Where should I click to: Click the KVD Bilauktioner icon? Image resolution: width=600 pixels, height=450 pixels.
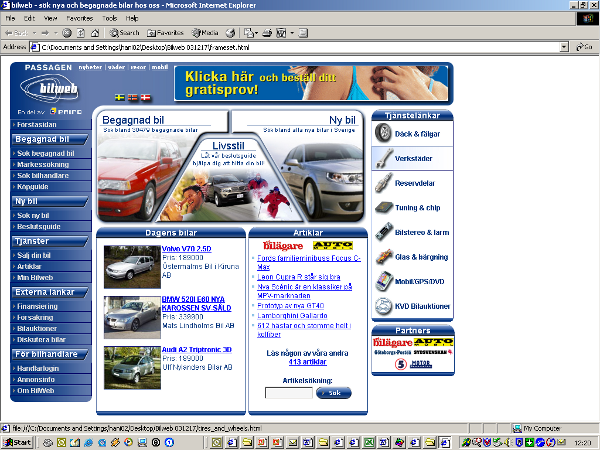[383, 306]
